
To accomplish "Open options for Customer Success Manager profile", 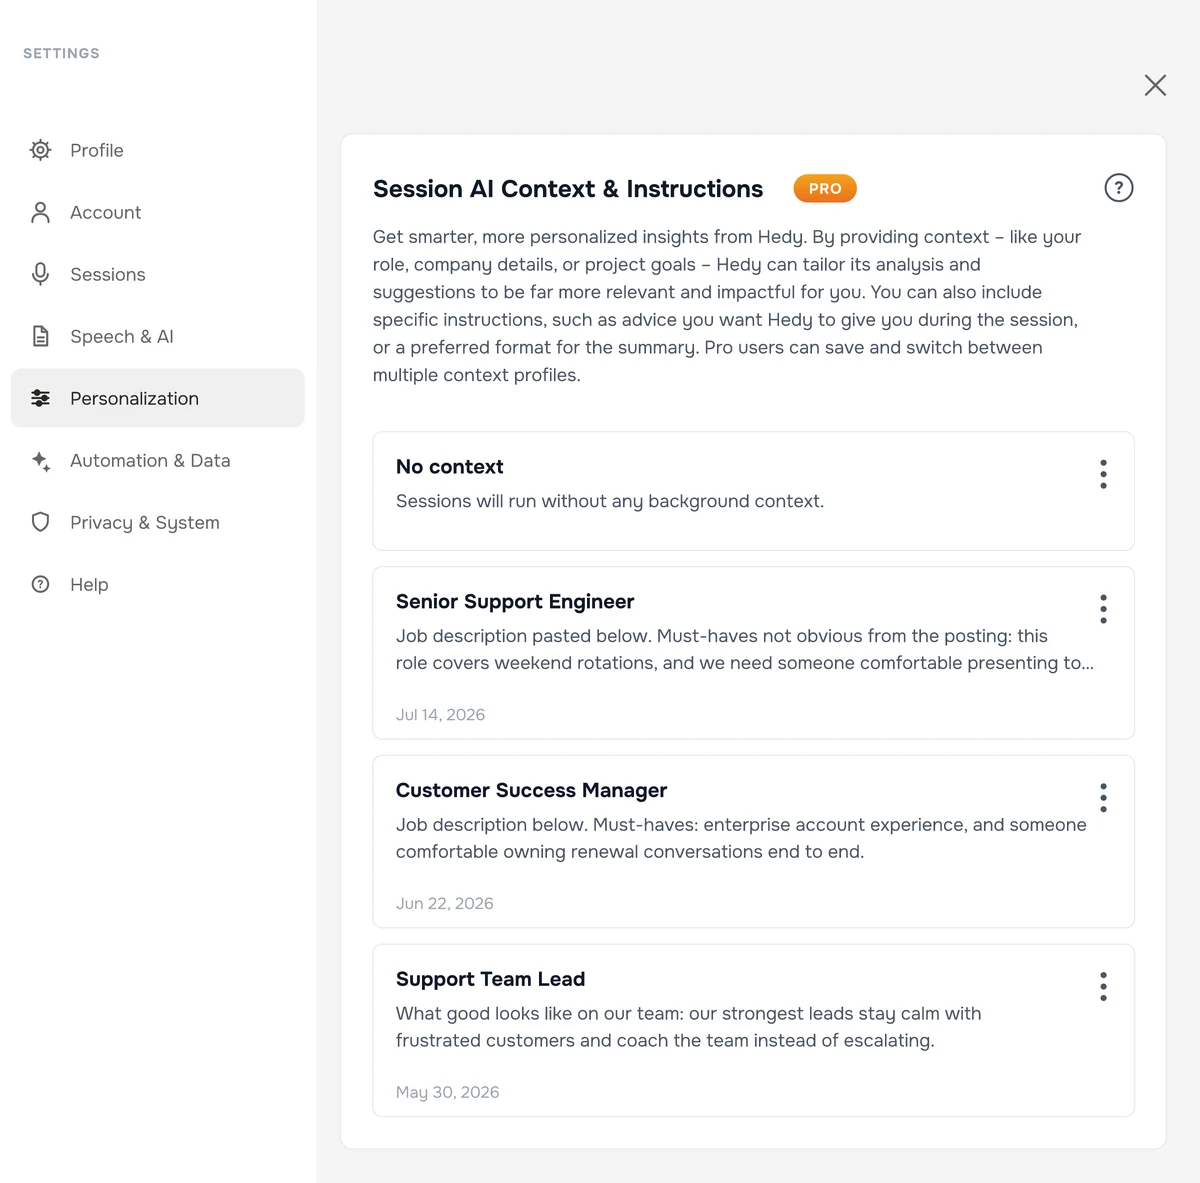I will pyautogui.click(x=1103, y=798).
